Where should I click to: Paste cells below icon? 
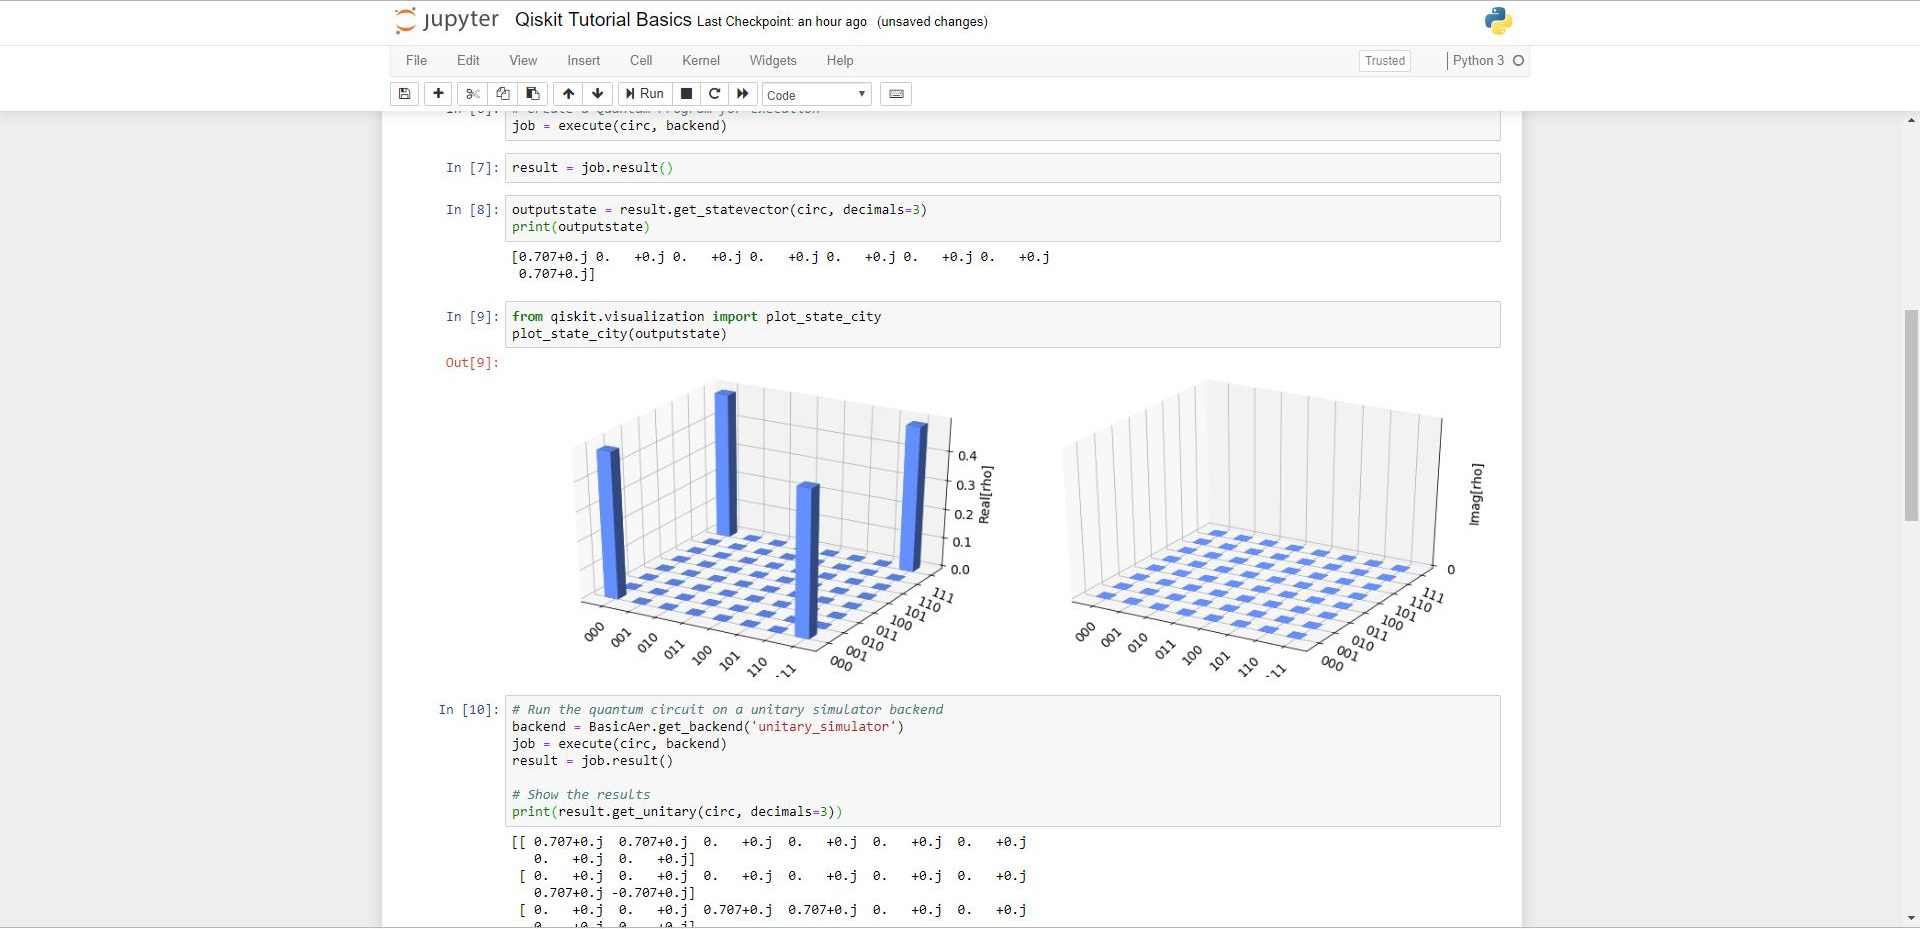tap(533, 94)
